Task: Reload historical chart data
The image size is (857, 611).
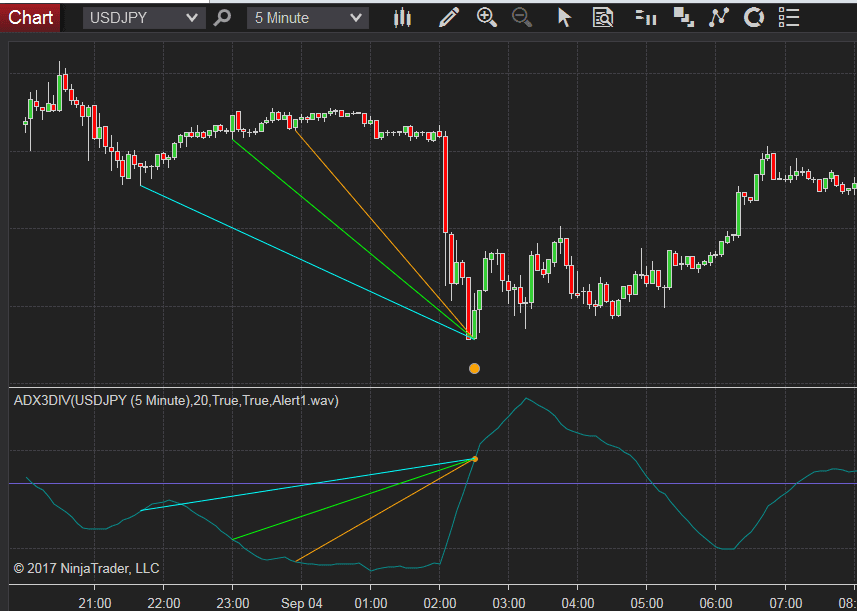Action: (753, 17)
